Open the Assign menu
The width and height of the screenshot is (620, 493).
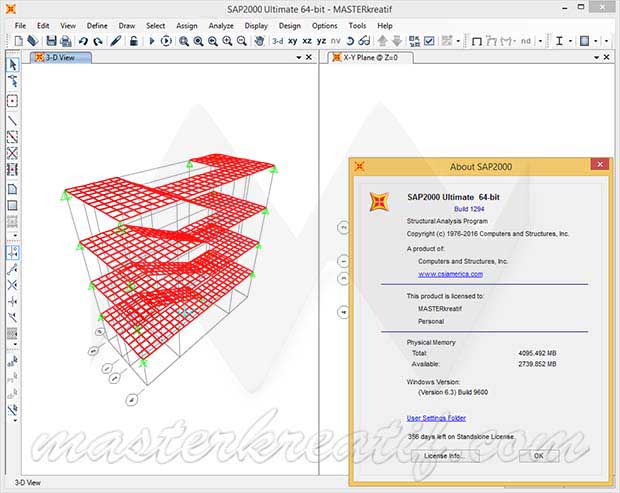(187, 26)
